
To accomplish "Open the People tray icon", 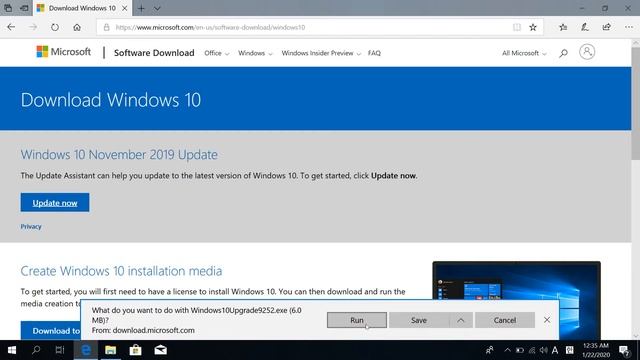I will pyautogui.click(x=489, y=350).
